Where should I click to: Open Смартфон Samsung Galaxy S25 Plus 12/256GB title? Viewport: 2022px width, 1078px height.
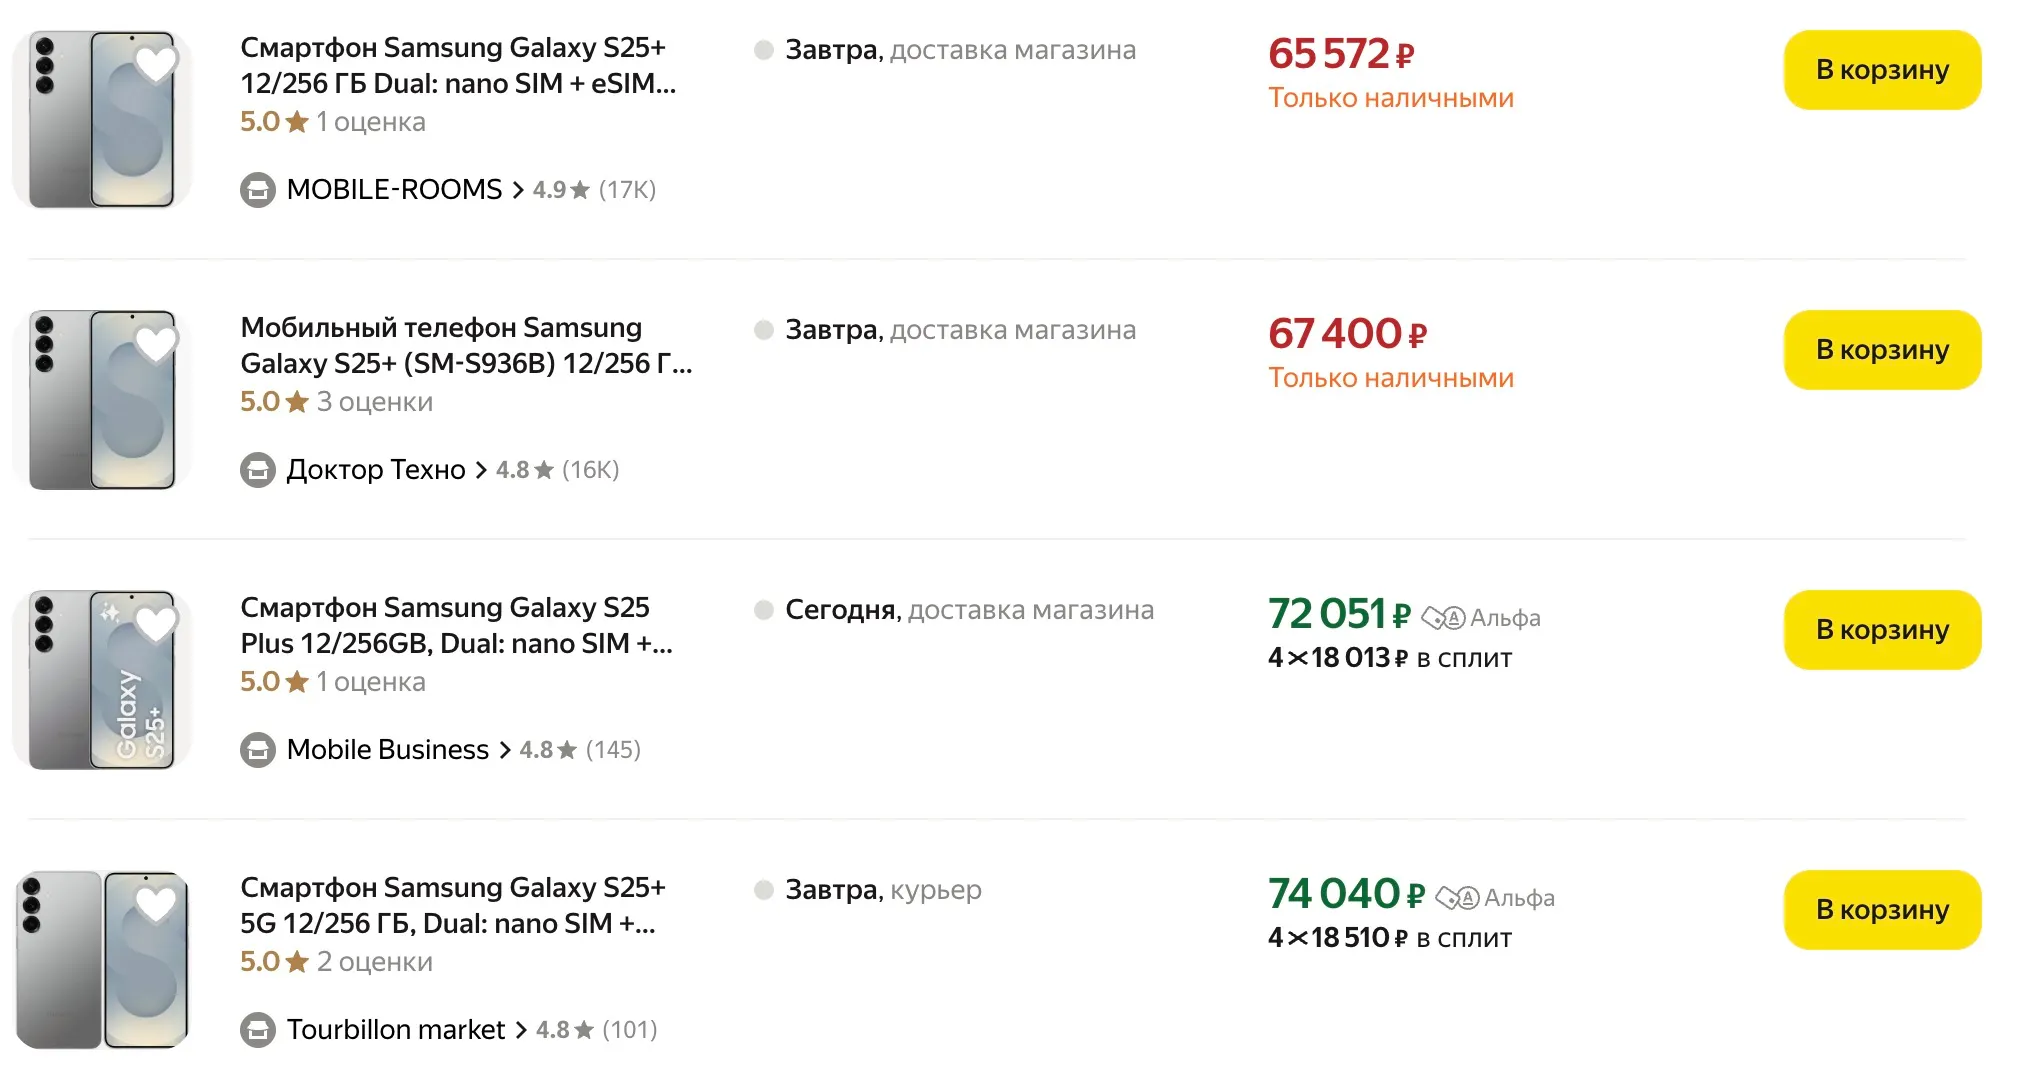[x=456, y=625]
